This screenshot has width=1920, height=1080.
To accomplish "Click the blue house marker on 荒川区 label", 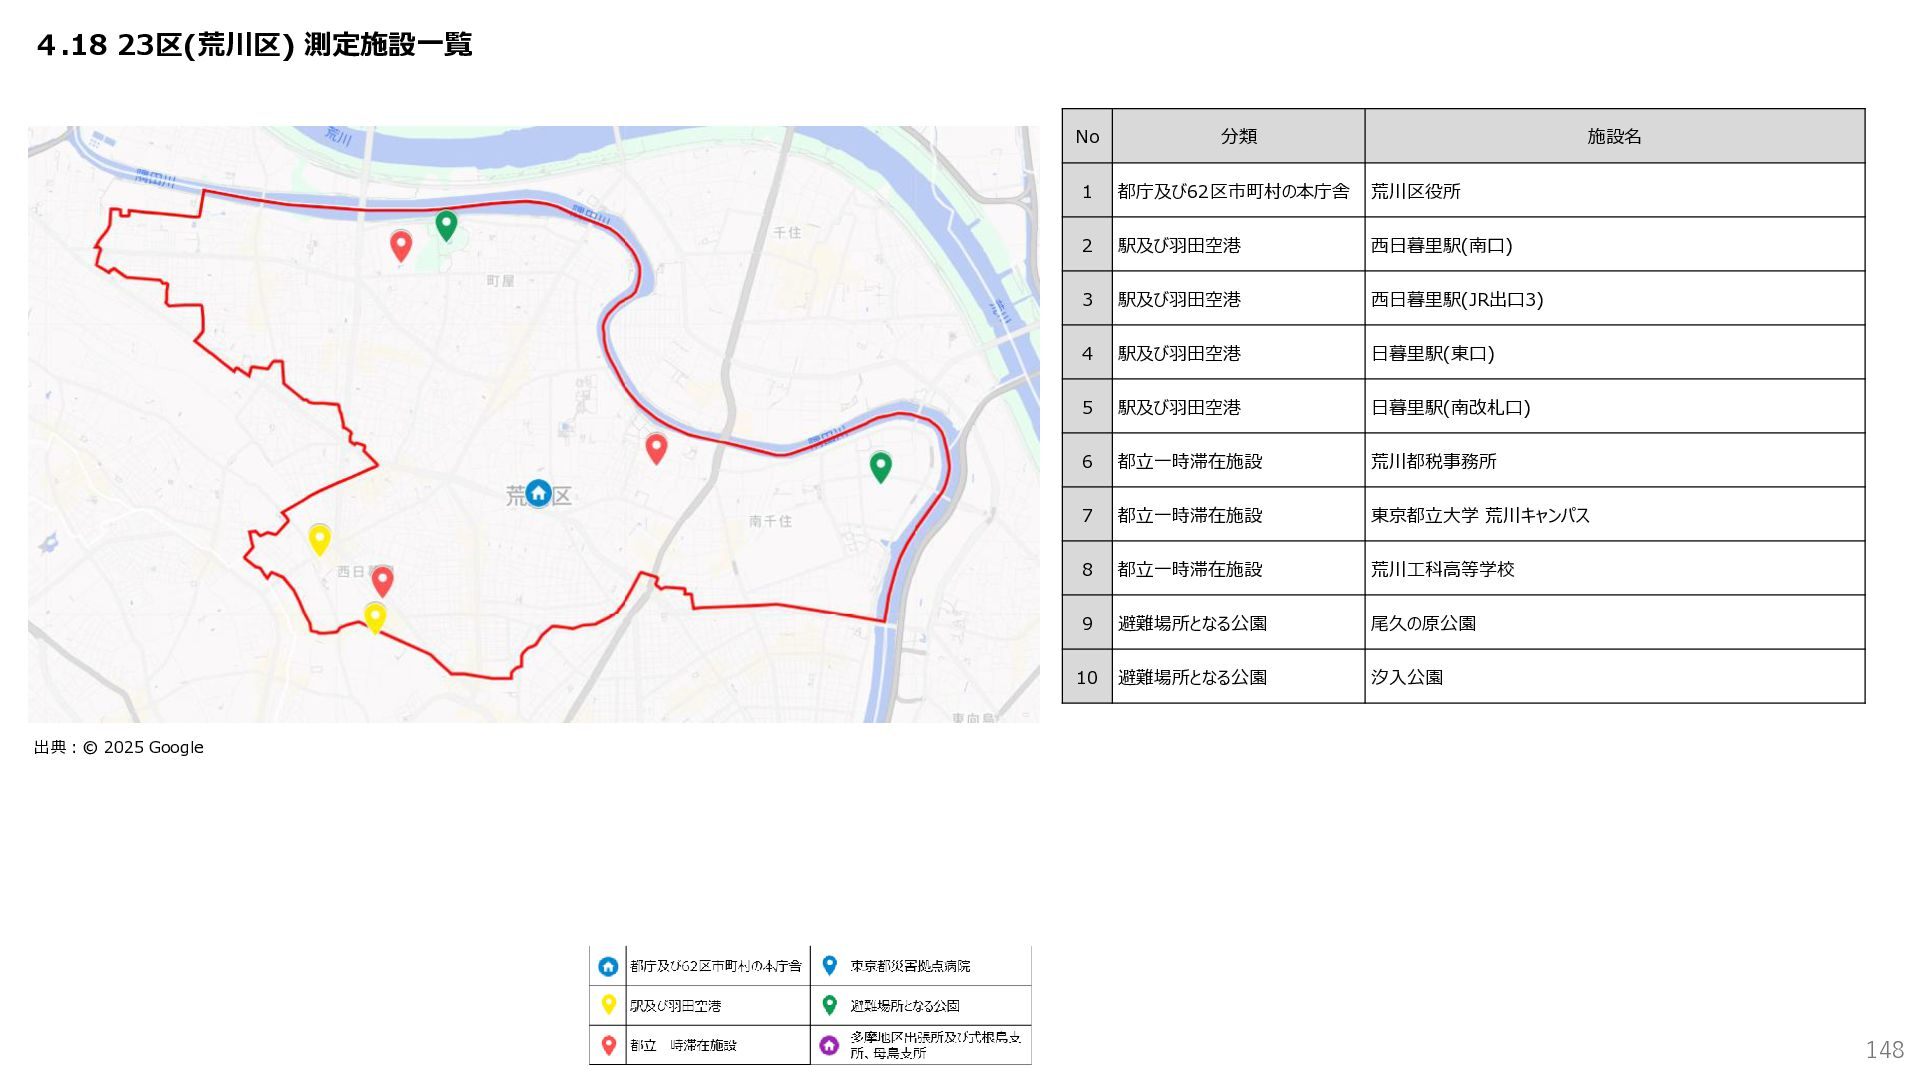I will click(x=538, y=493).
